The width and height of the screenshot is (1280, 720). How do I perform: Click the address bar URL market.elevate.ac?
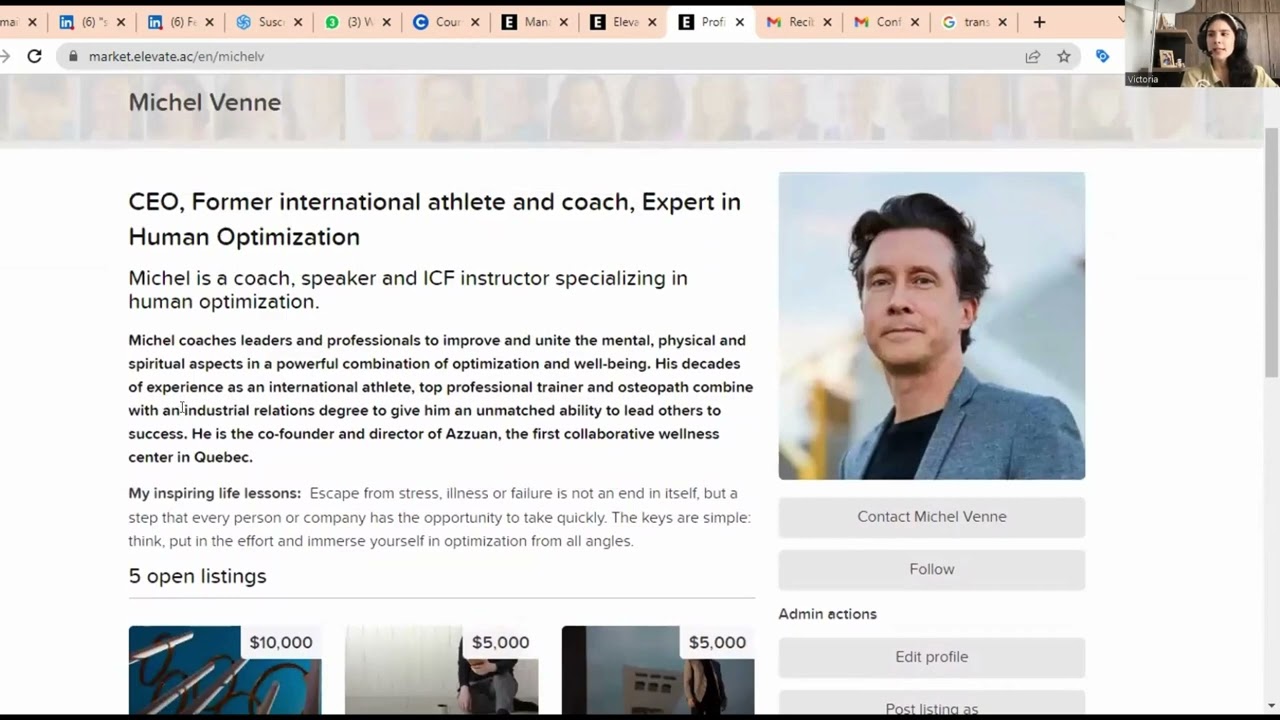(176, 57)
